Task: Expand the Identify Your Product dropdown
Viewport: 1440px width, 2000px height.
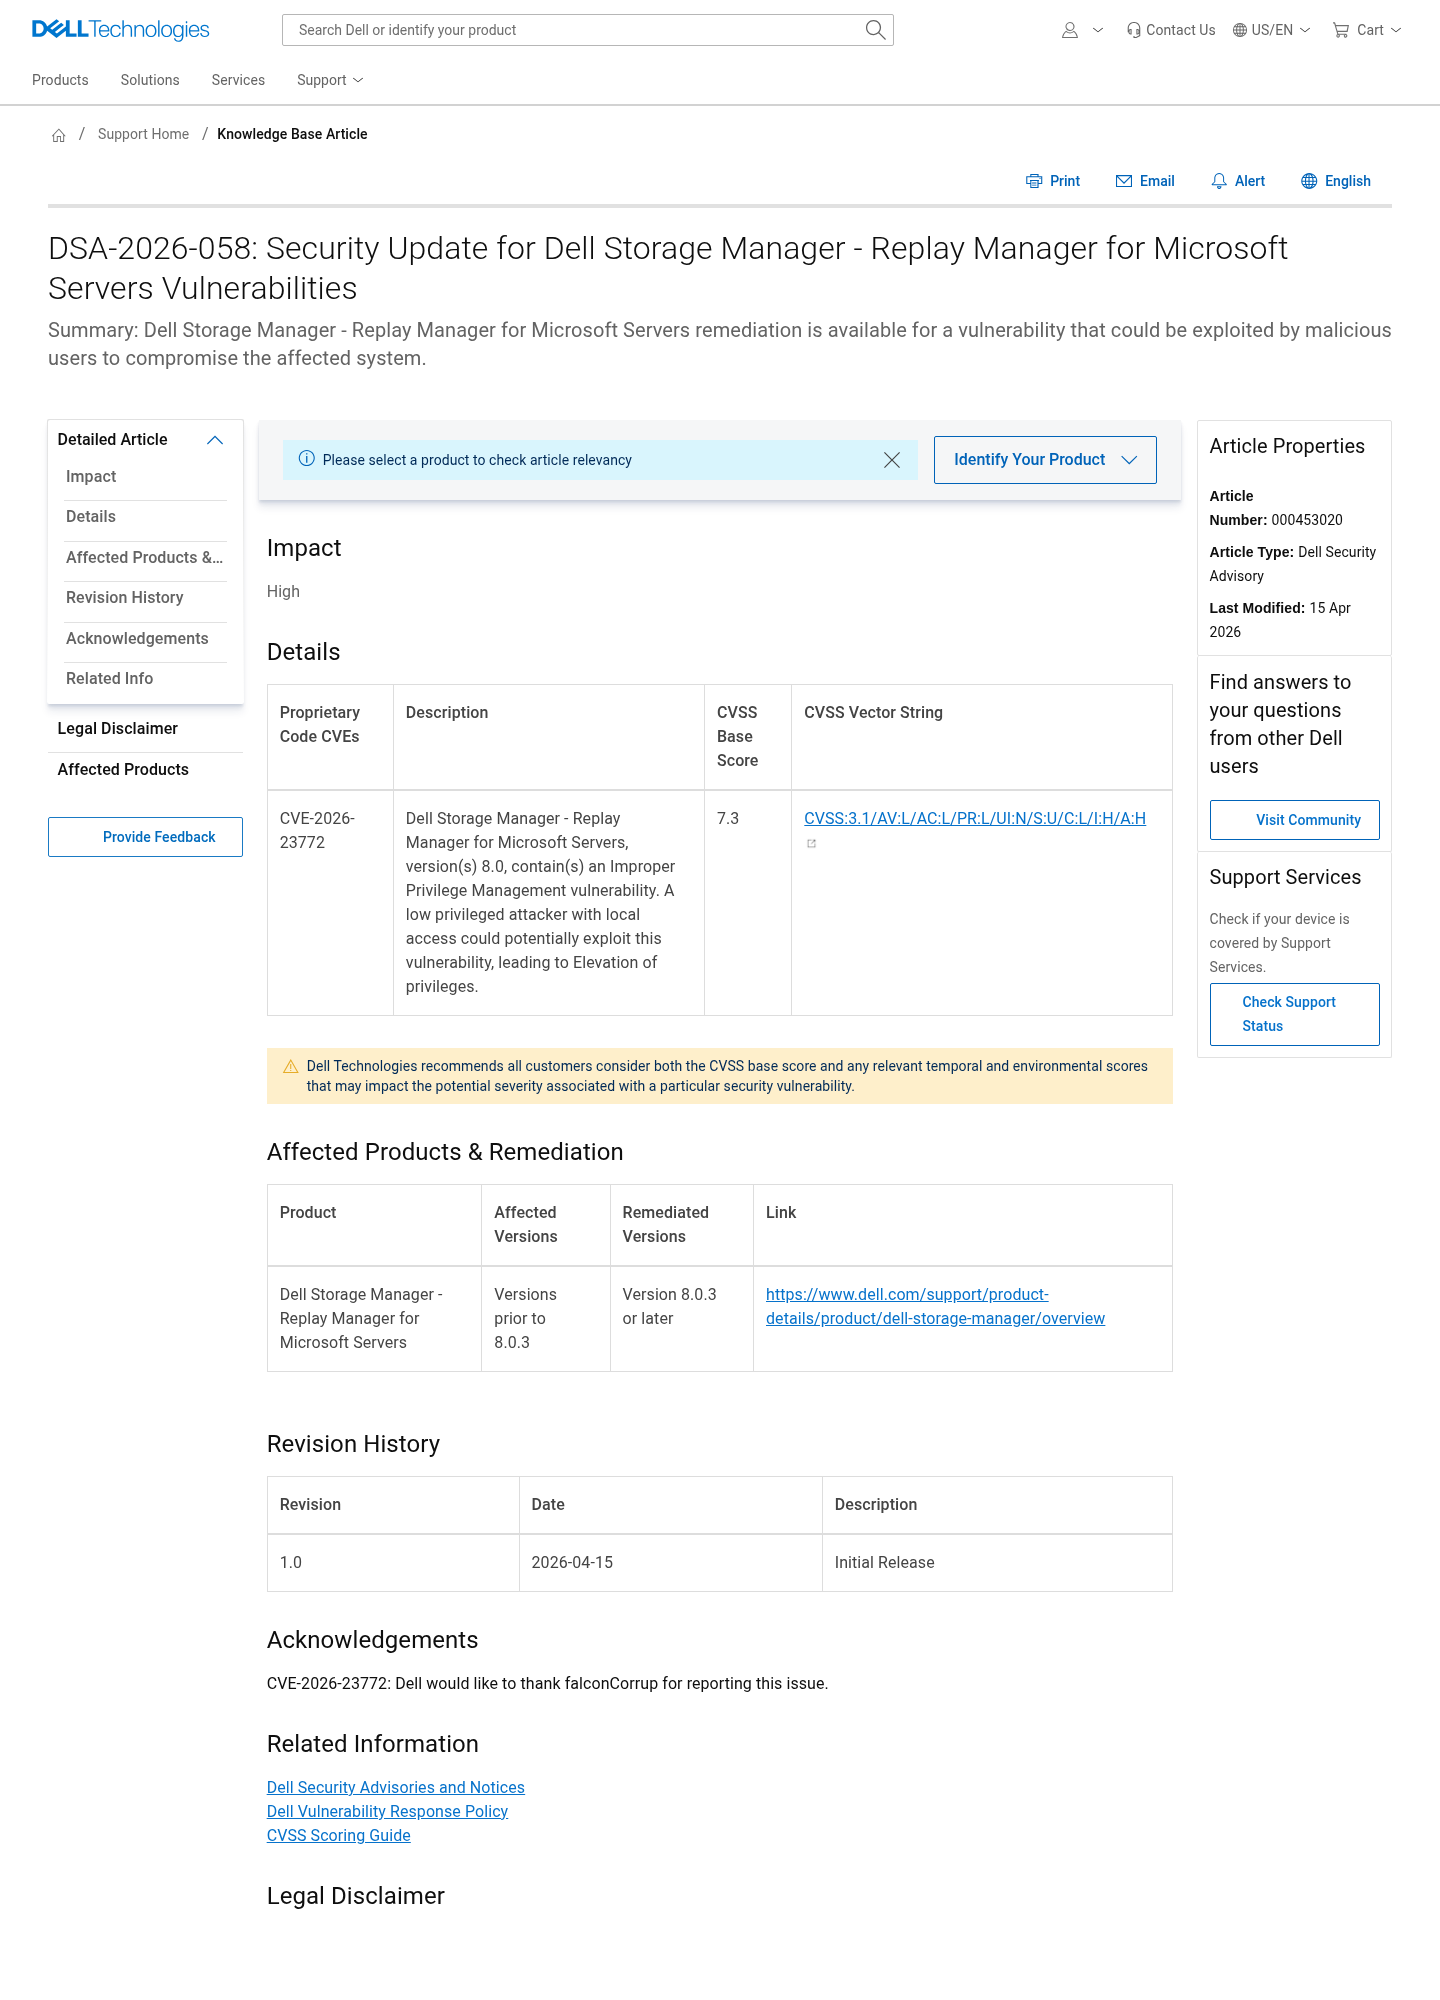Action: coord(1045,460)
